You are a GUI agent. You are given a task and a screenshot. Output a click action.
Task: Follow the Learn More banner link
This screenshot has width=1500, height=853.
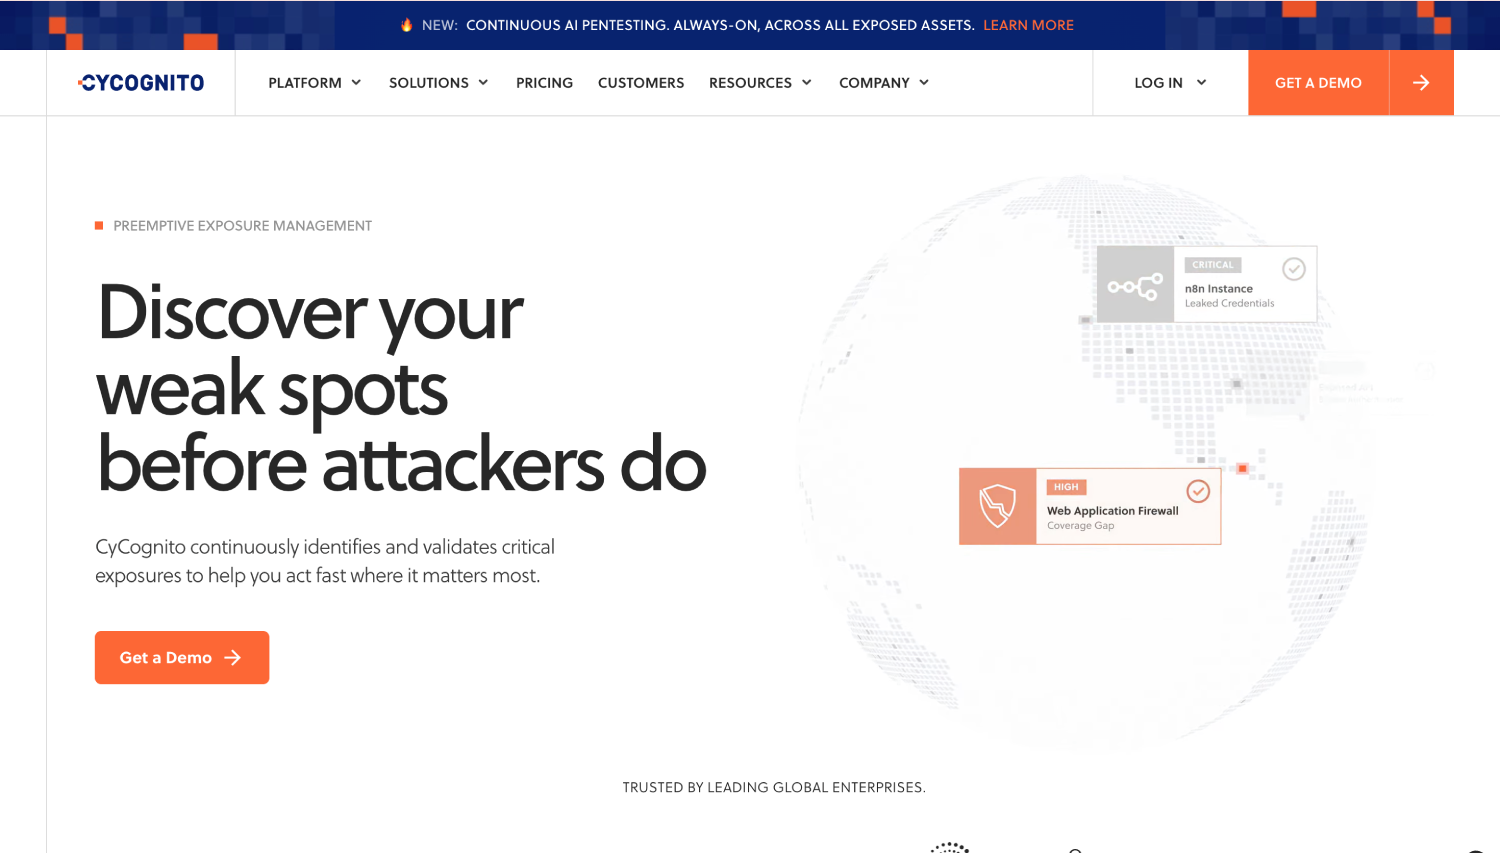tap(1028, 25)
